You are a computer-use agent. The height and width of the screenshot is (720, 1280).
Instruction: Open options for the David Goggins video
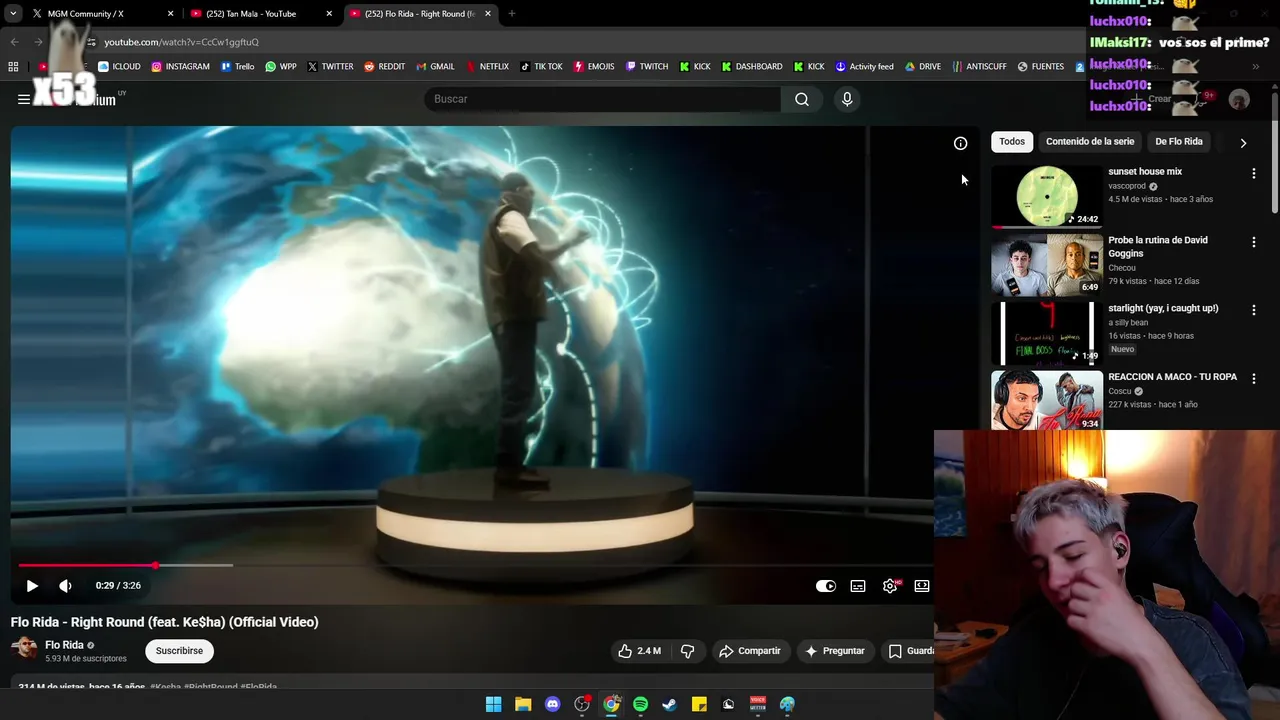pyautogui.click(x=1253, y=242)
